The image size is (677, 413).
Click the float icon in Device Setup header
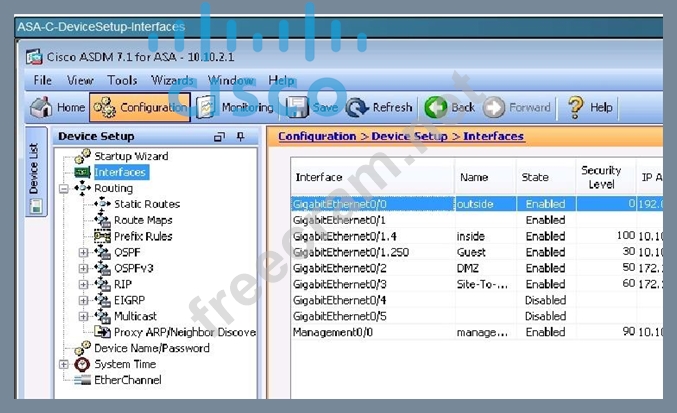(x=219, y=137)
